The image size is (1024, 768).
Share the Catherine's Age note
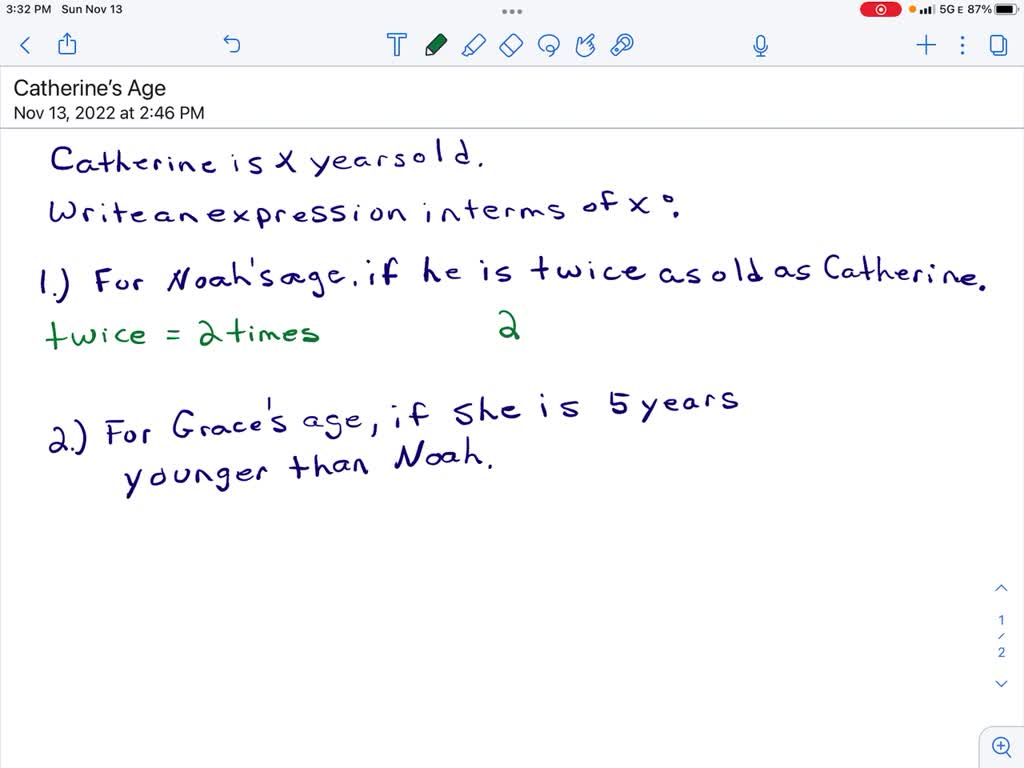(x=67, y=45)
